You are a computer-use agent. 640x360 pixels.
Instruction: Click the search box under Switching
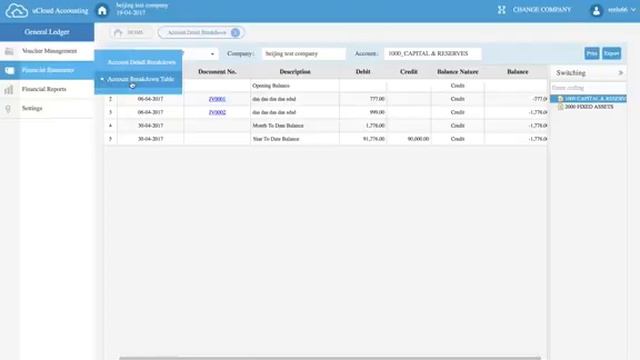click(588, 88)
